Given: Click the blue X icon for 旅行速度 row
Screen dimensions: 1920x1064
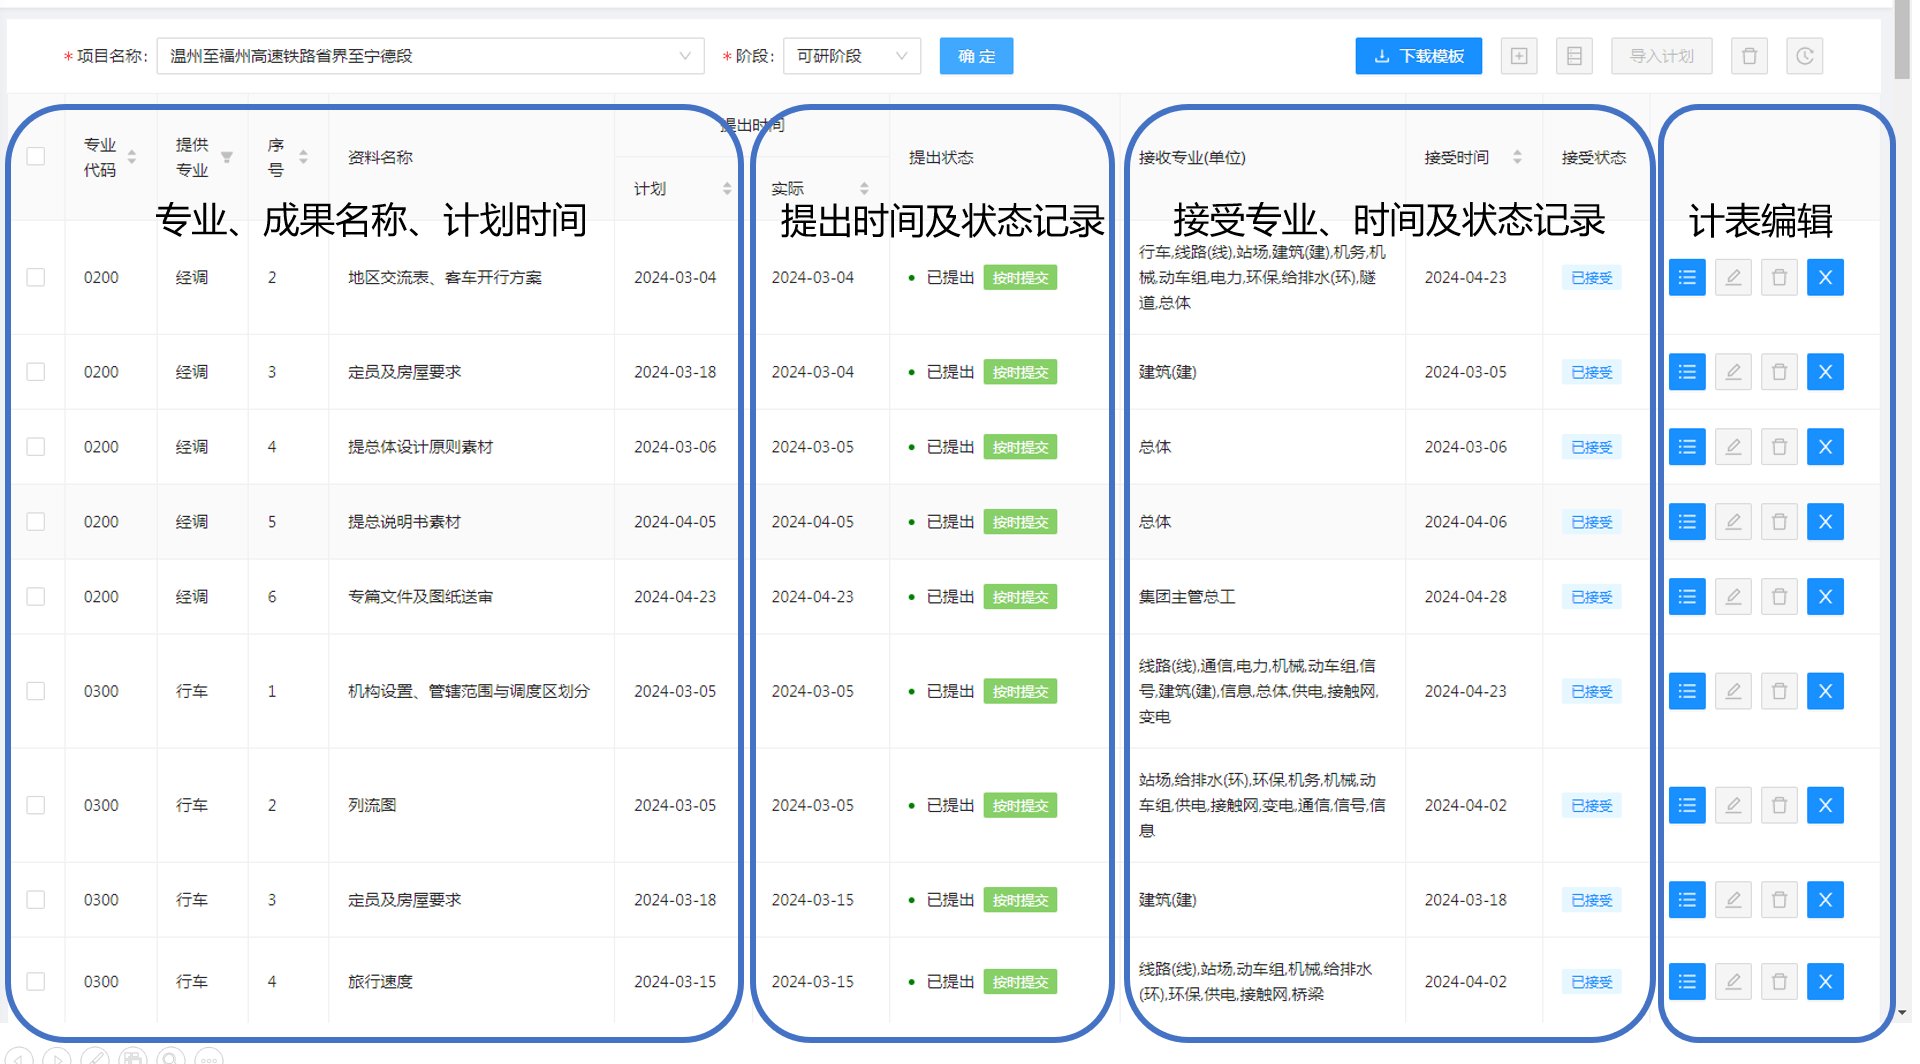Looking at the screenshot, I should point(1825,982).
